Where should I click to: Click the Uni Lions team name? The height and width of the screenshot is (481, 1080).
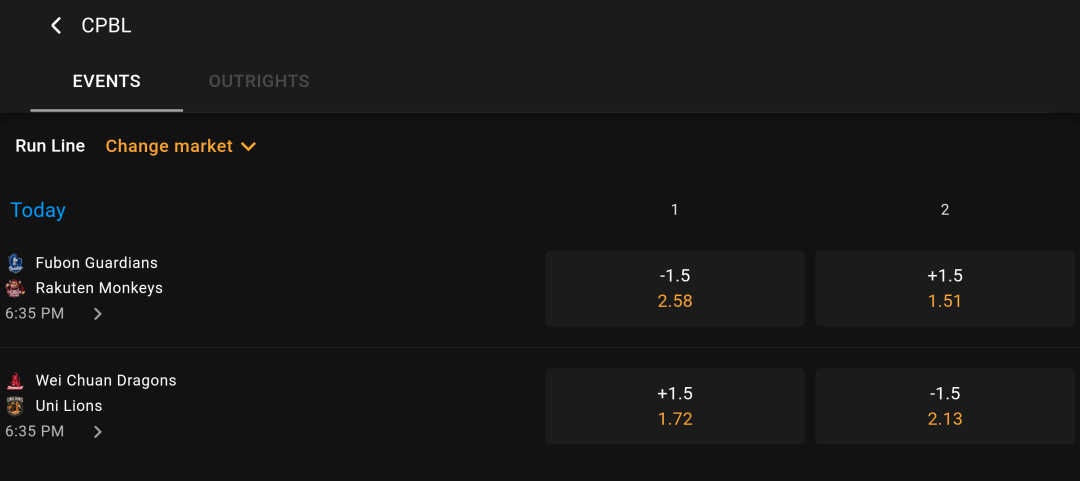pos(69,406)
